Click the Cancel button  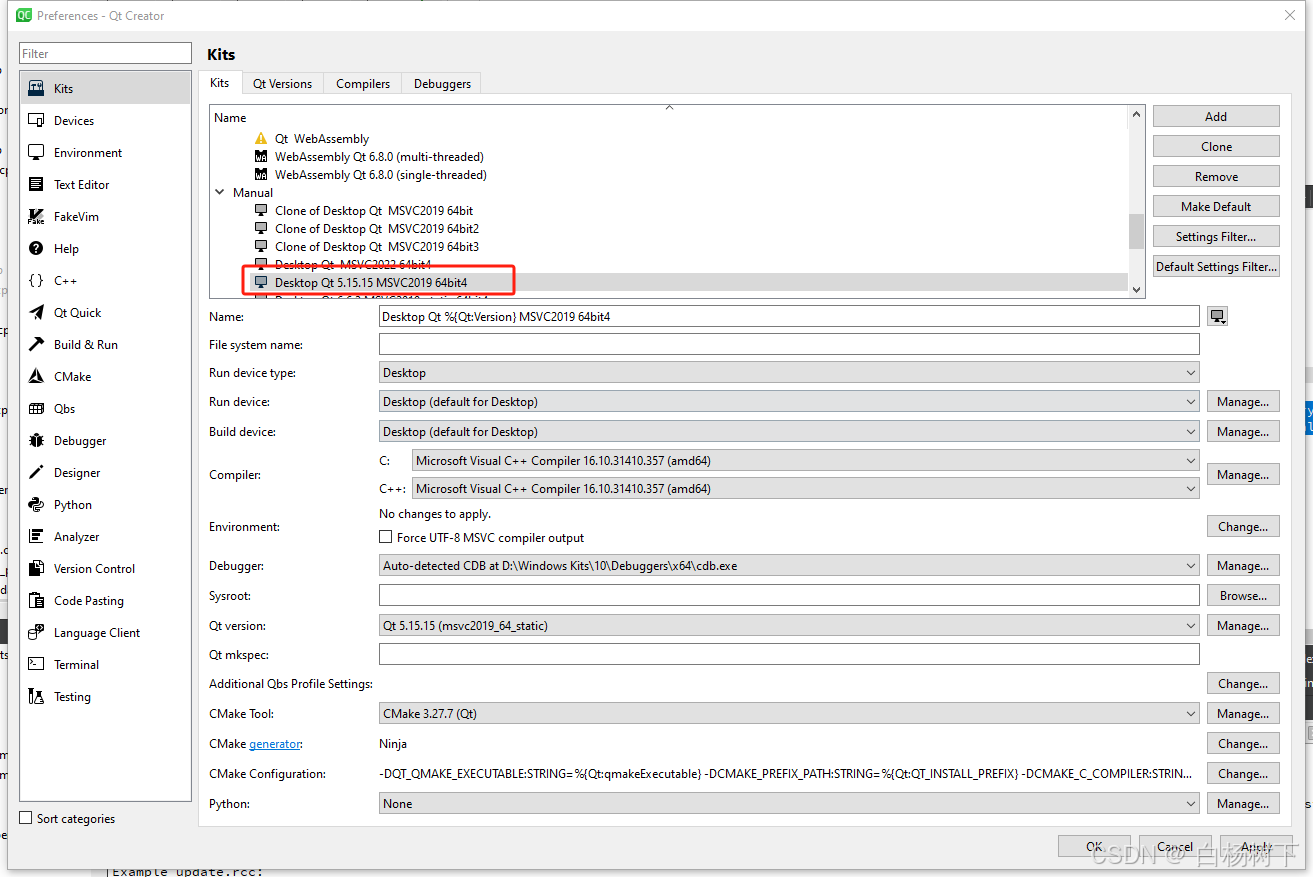(x=1174, y=846)
